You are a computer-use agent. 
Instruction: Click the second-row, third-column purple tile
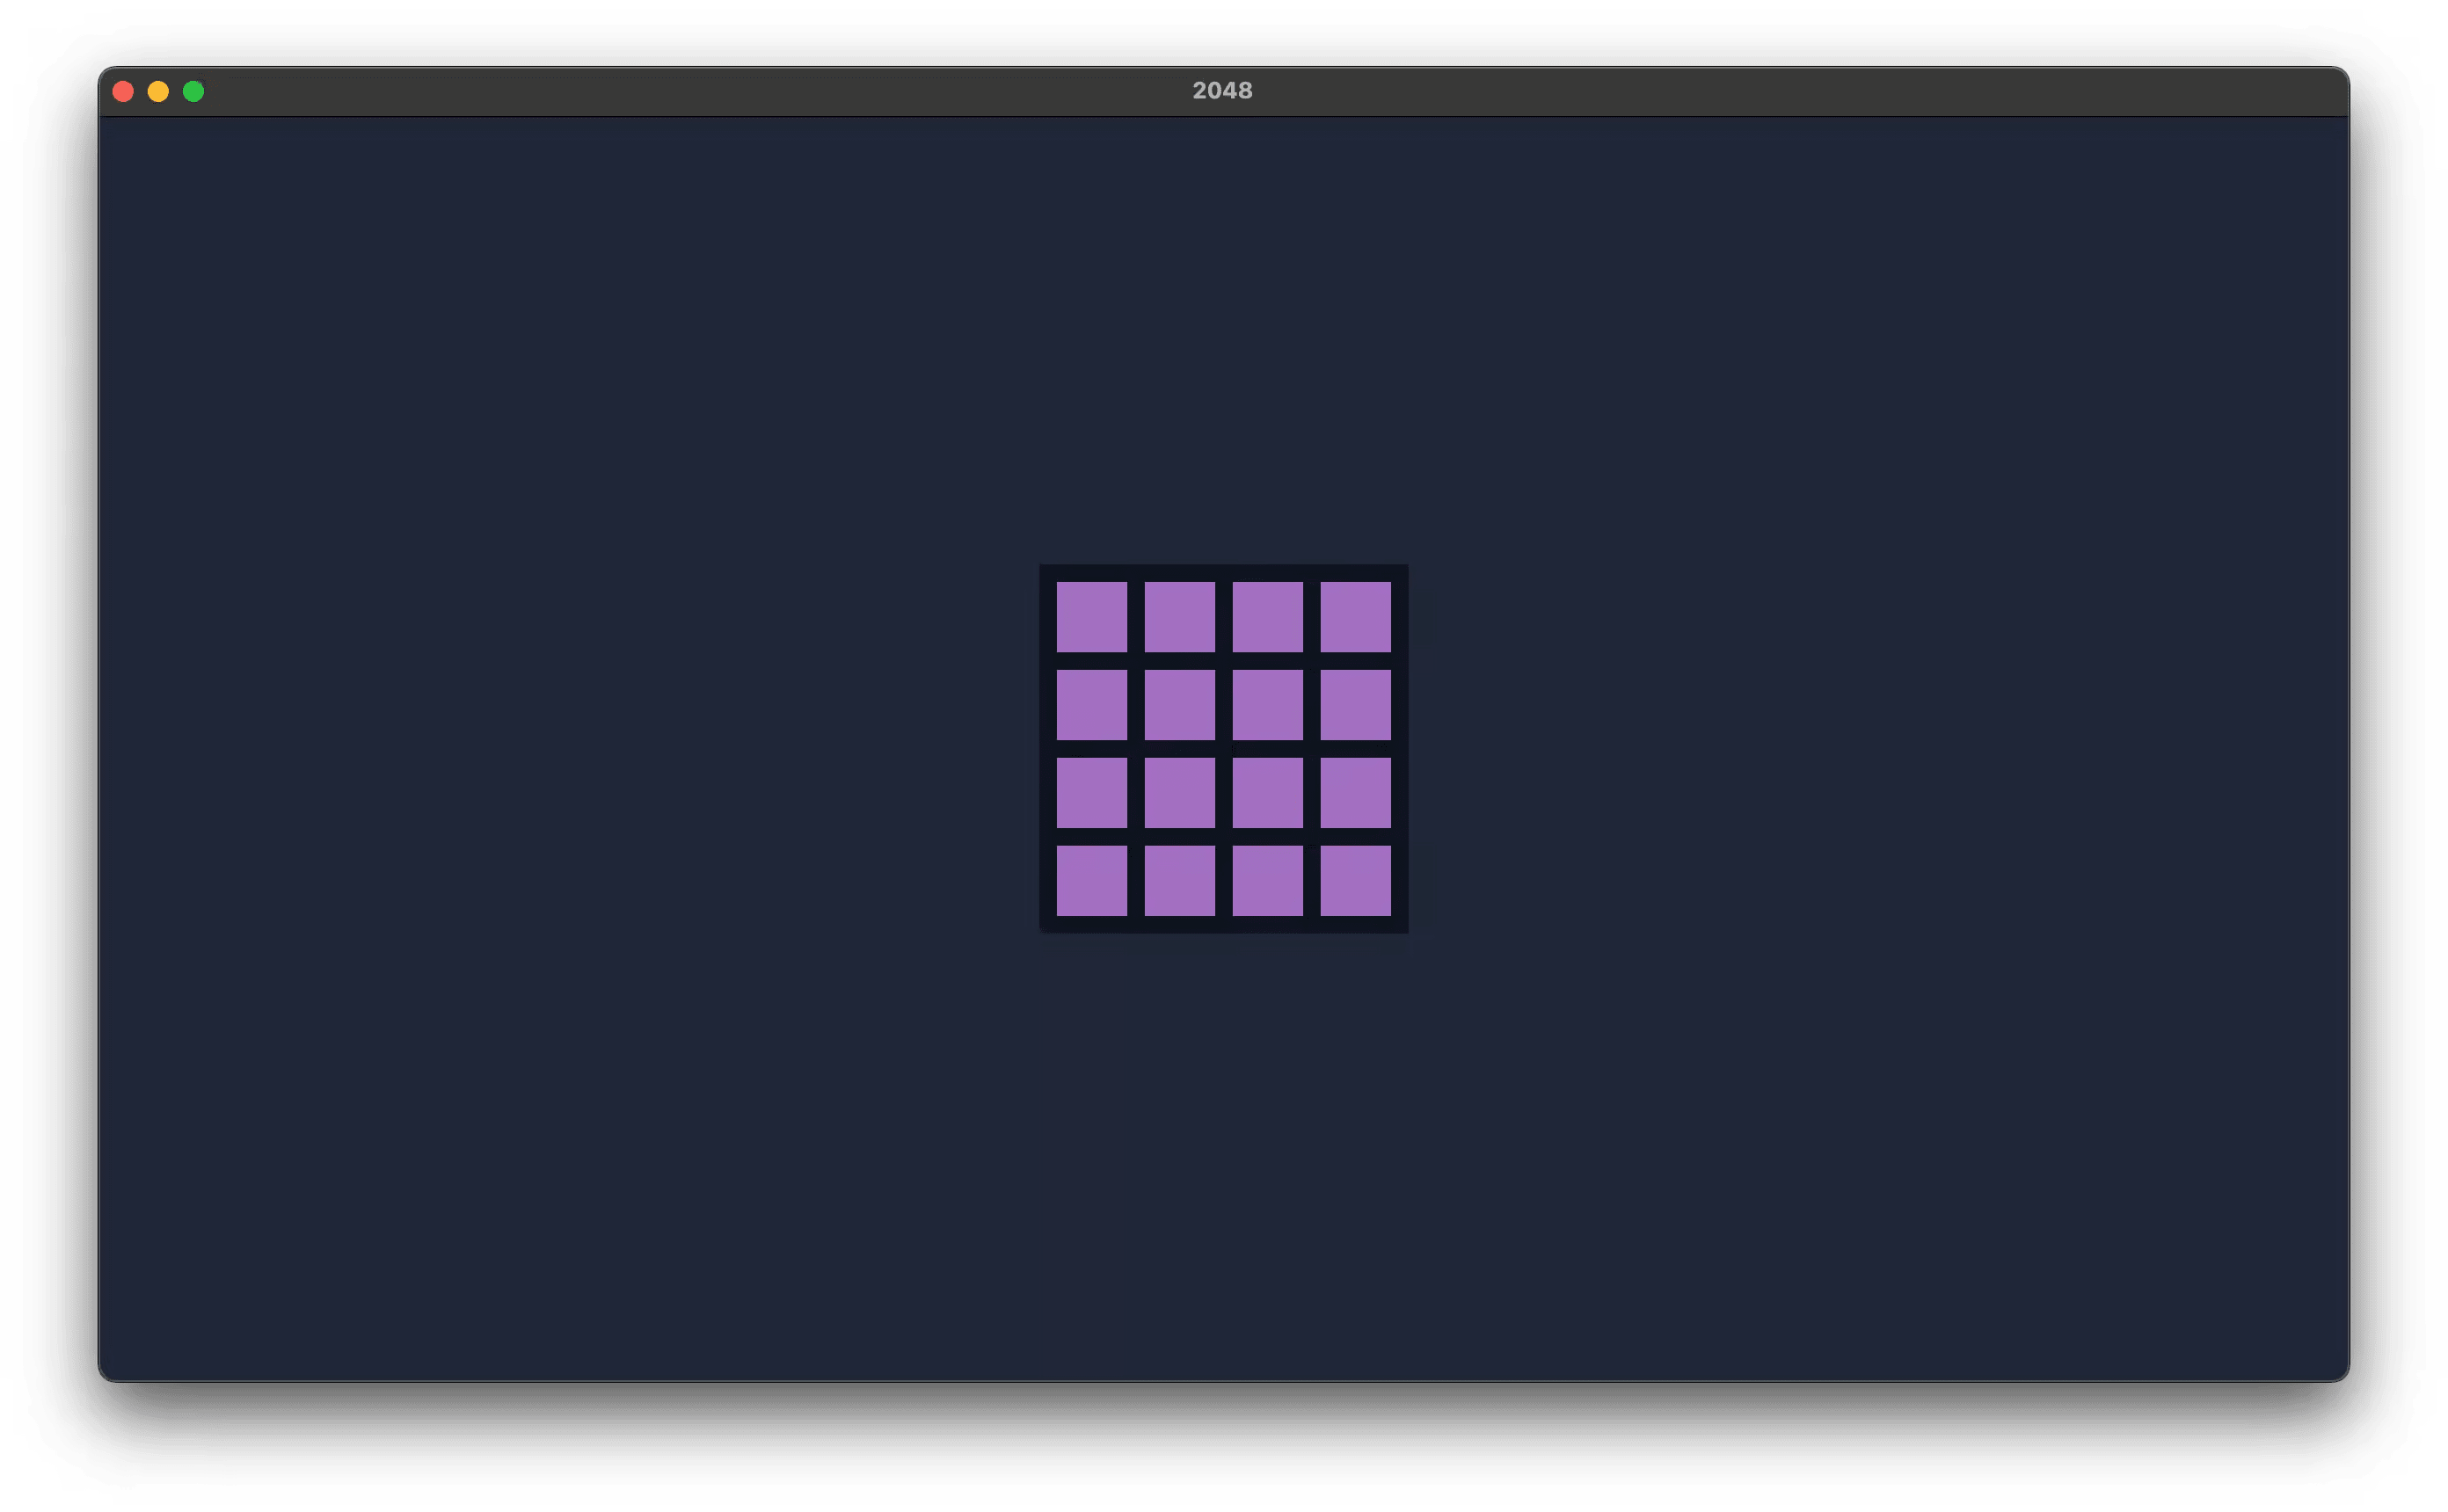tap(1268, 705)
